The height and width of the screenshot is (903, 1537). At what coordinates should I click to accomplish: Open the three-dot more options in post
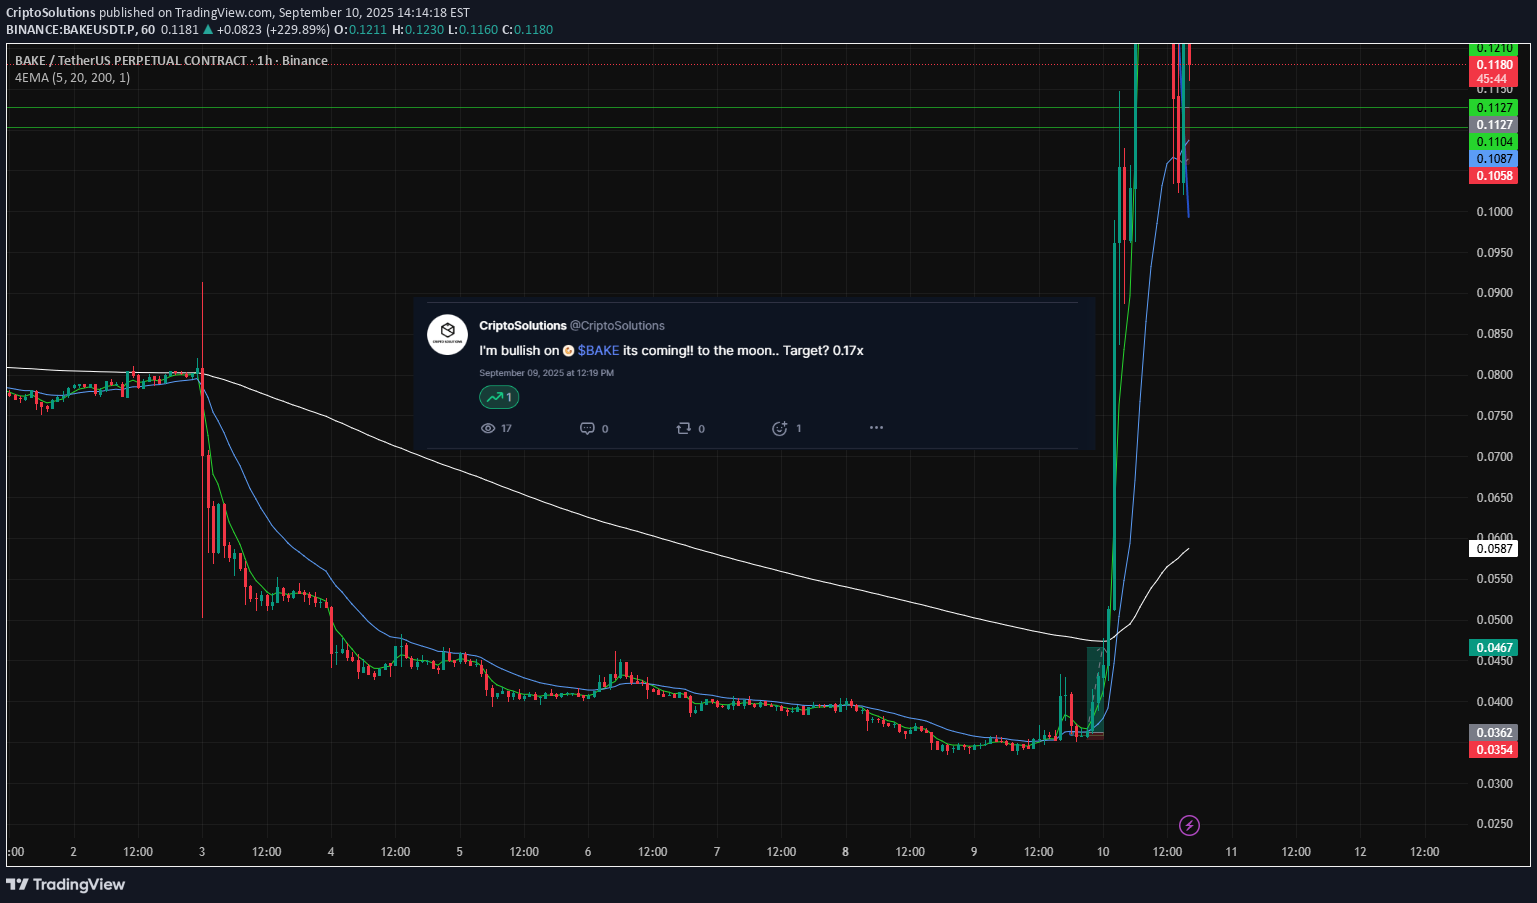[876, 428]
